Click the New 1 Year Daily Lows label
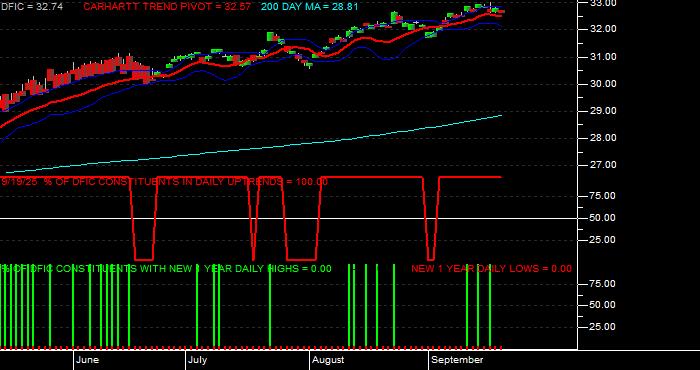Screen dimensions: 700x370 coord(491,269)
